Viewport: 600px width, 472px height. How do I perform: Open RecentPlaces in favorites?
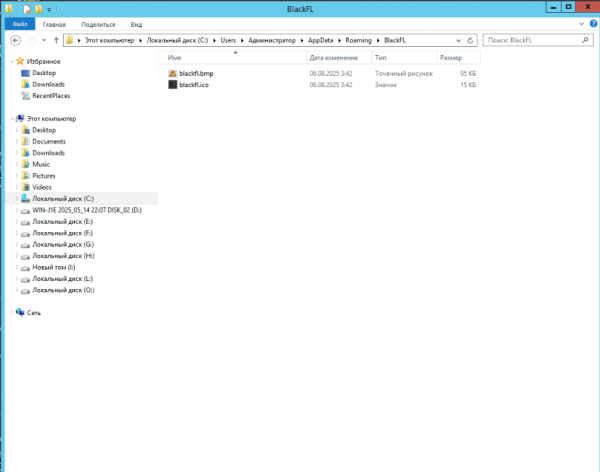coord(51,96)
